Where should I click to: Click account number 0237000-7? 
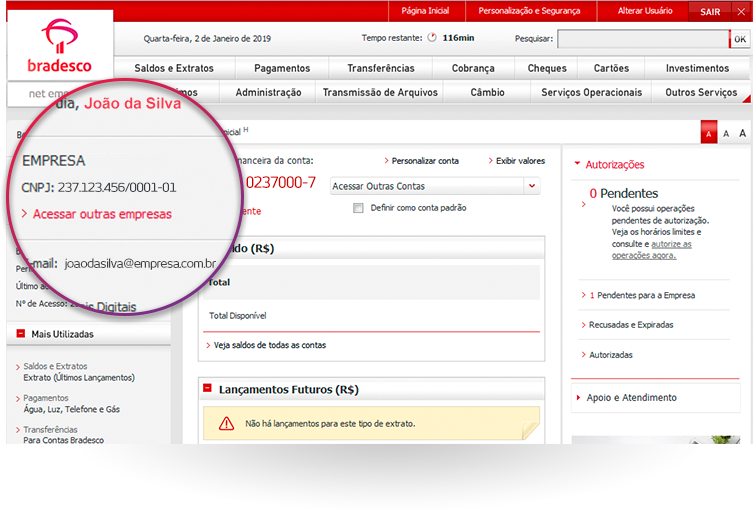(x=281, y=182)
